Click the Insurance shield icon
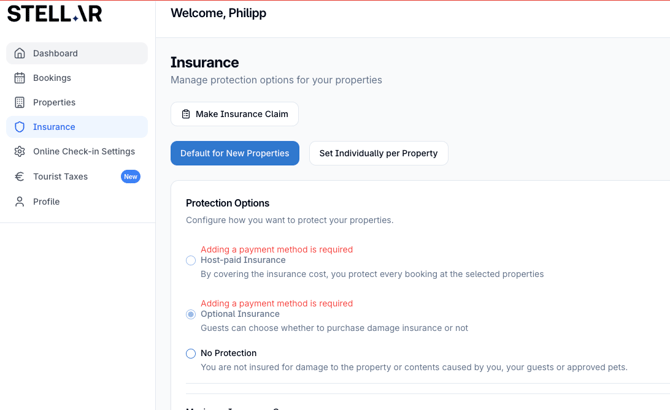The width and height of the screenshot is (670, 410). (x=20, y=127)
